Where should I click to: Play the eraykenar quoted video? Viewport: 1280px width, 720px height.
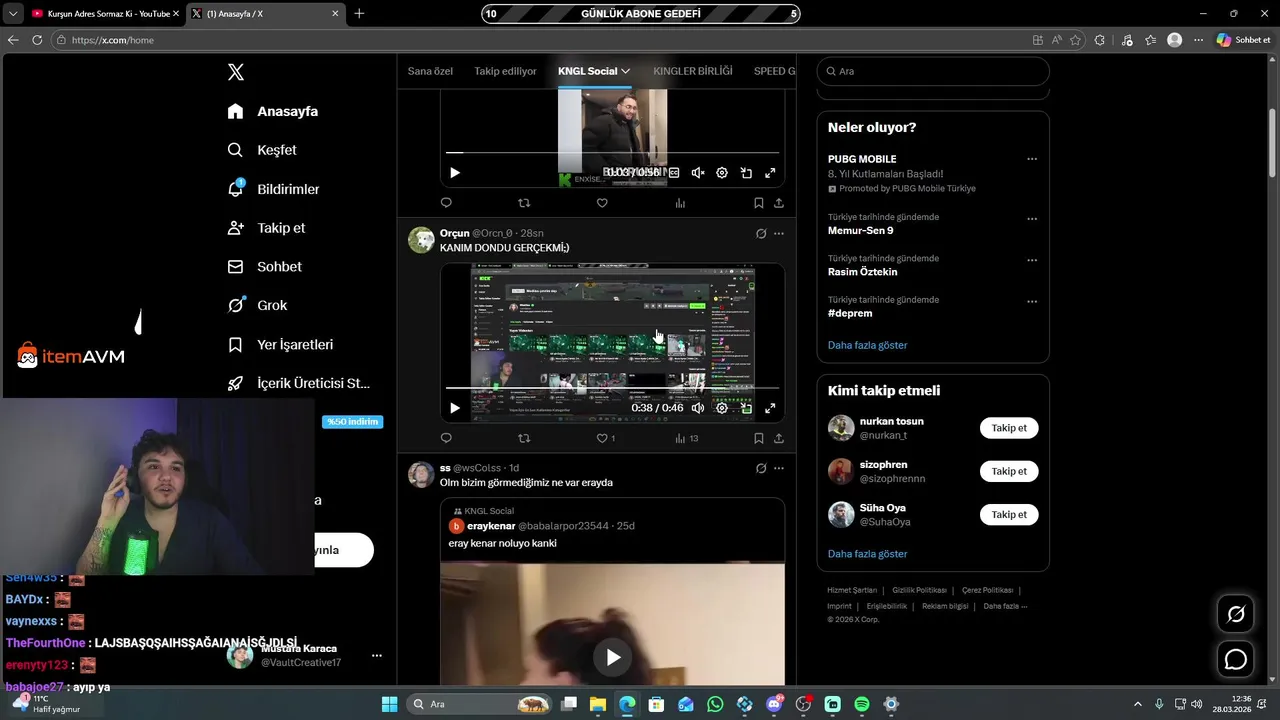pyautogui.click(x=613, y=657)
